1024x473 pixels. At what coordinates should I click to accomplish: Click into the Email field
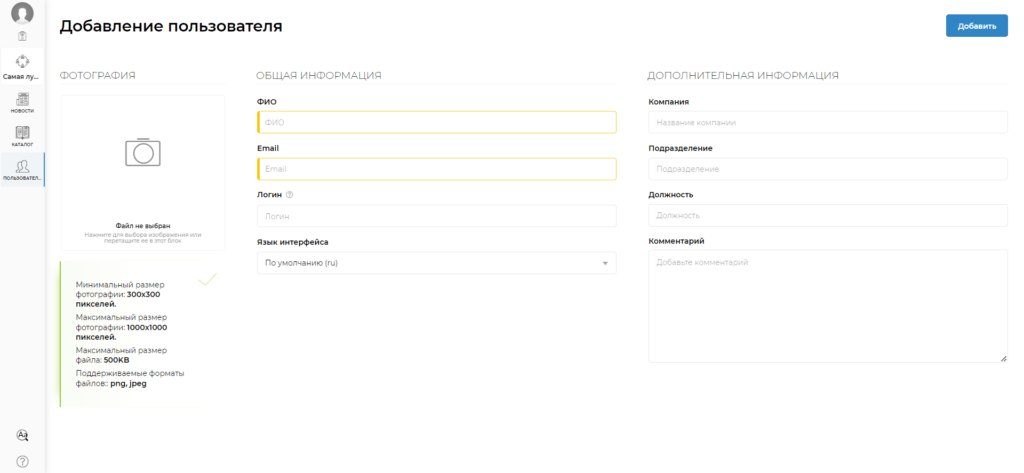click(x=436, y=169)
